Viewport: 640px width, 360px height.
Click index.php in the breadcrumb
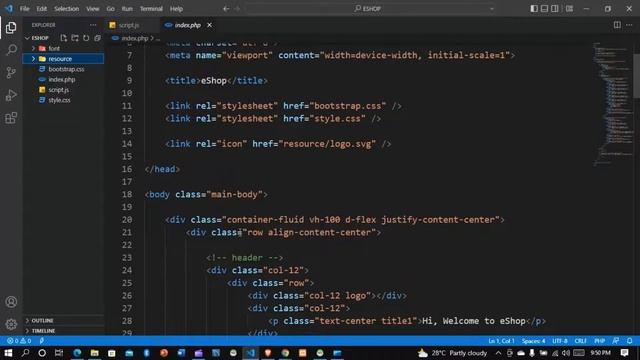(x=134, y=38)
